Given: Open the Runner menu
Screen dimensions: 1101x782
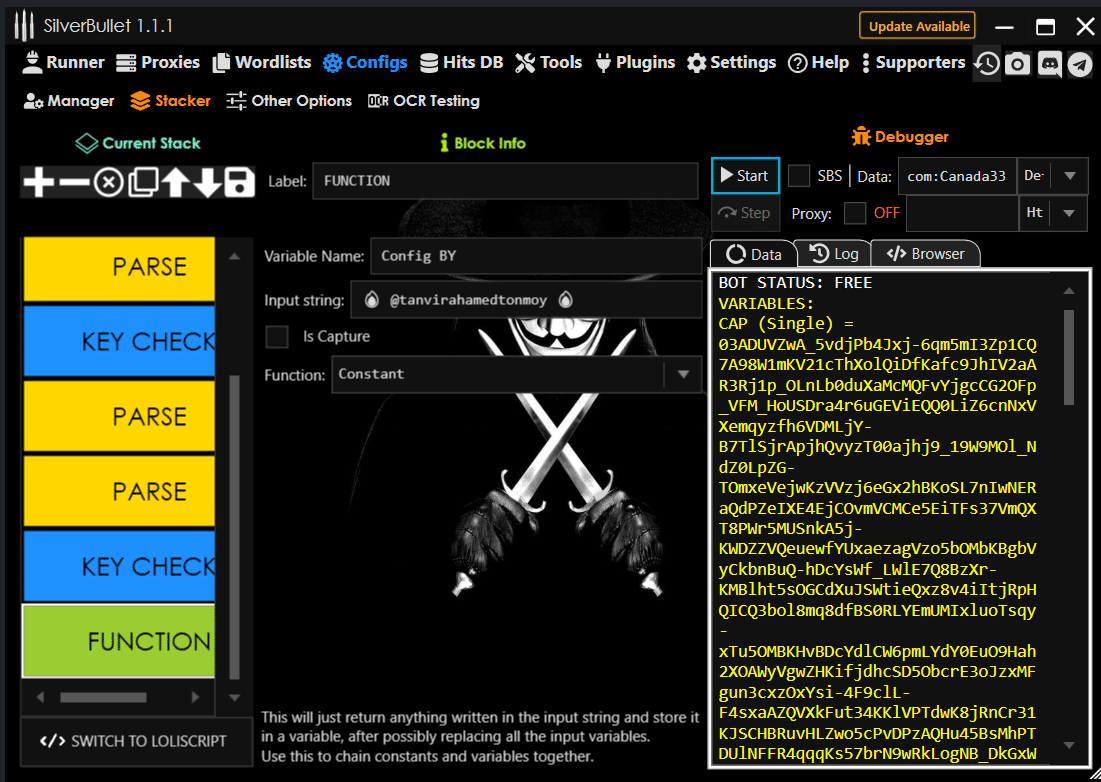Looking at the screenshot, I should coord(63,62).
